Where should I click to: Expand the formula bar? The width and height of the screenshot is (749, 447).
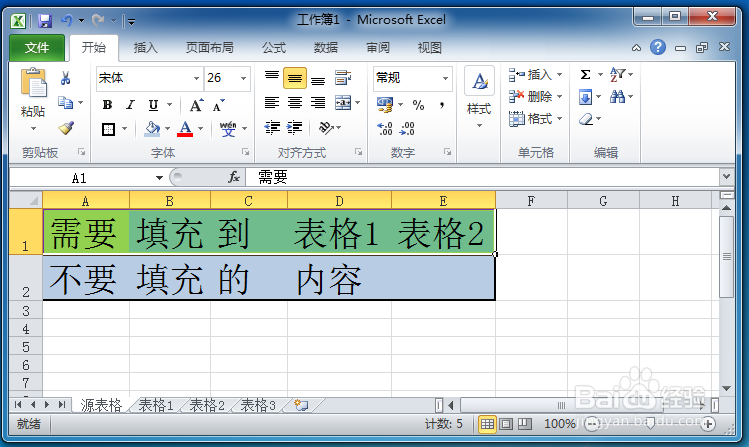727,177
